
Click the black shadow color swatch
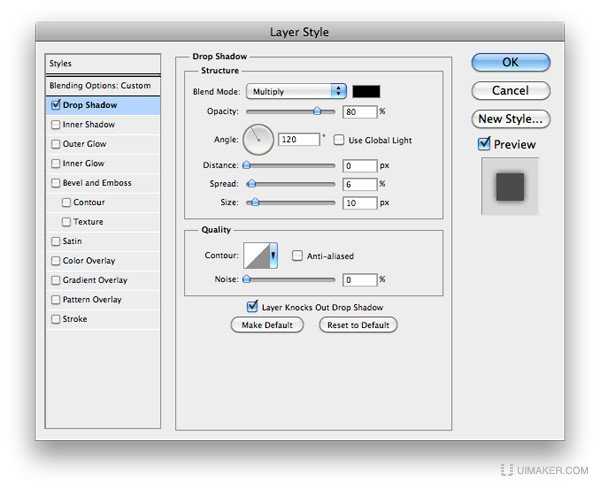(x=366, y=91)
